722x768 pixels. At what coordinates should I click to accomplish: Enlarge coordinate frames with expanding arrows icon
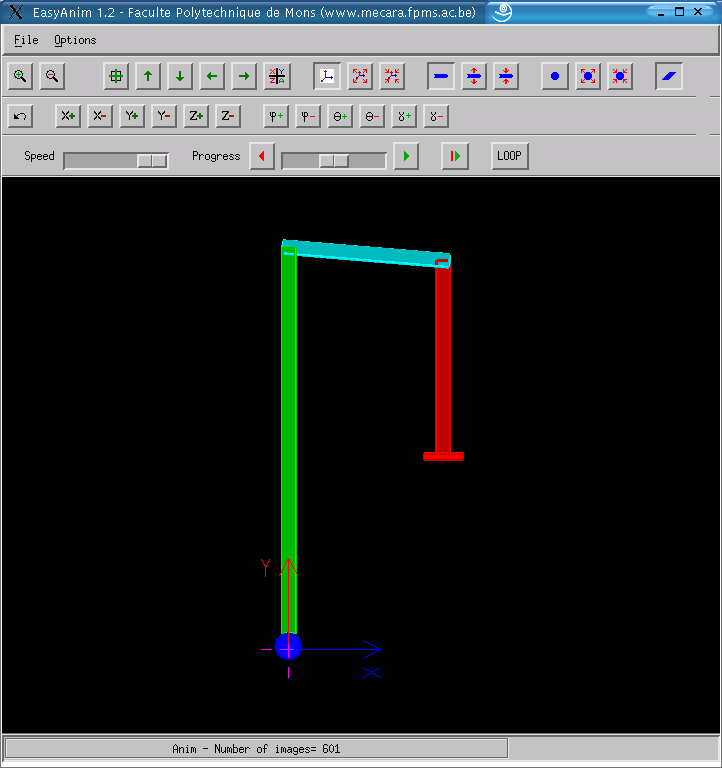pos(360,76)
